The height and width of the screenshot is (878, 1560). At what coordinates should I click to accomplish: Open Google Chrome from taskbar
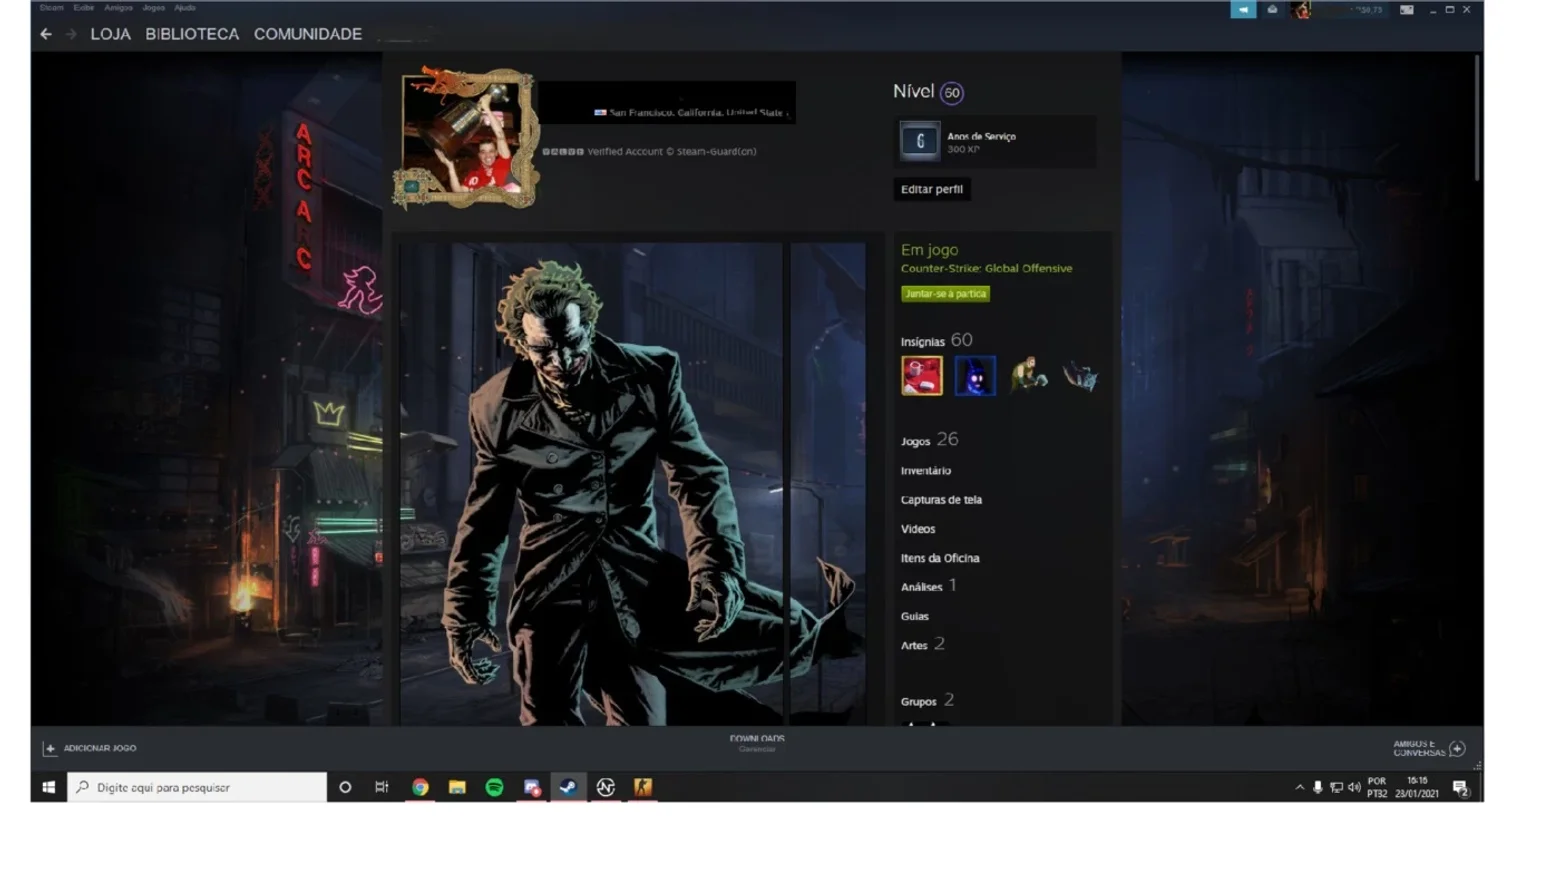click(x=420, y=787)
